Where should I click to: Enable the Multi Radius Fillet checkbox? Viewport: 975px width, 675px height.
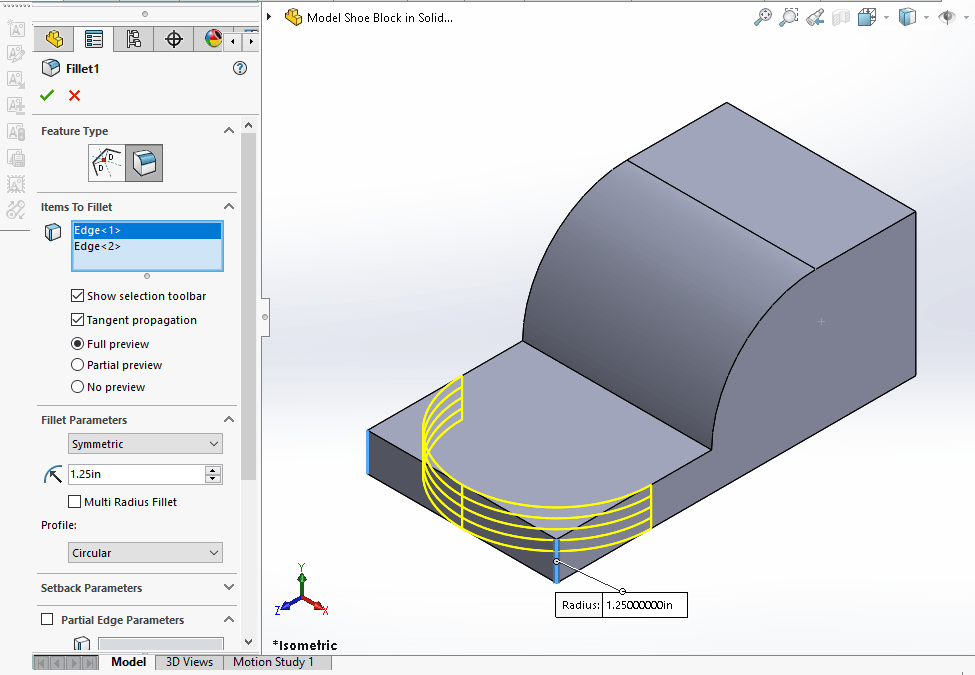pyautogui.click(x=75, y=502)
